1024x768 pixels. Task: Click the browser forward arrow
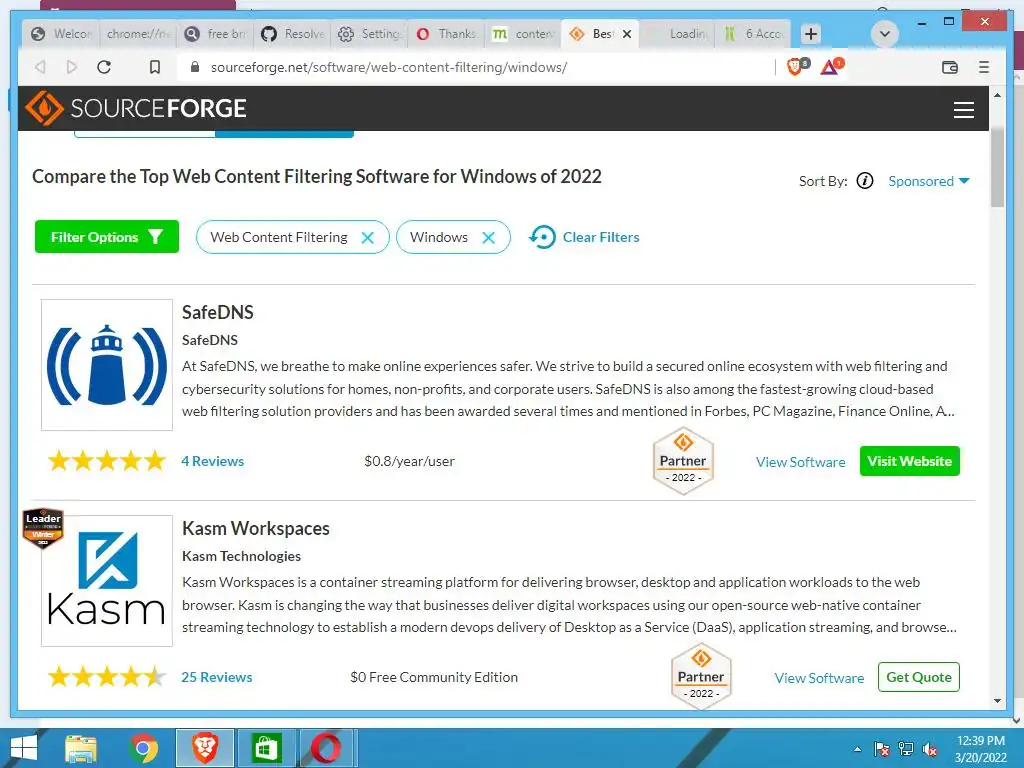(x=72, y=67)
